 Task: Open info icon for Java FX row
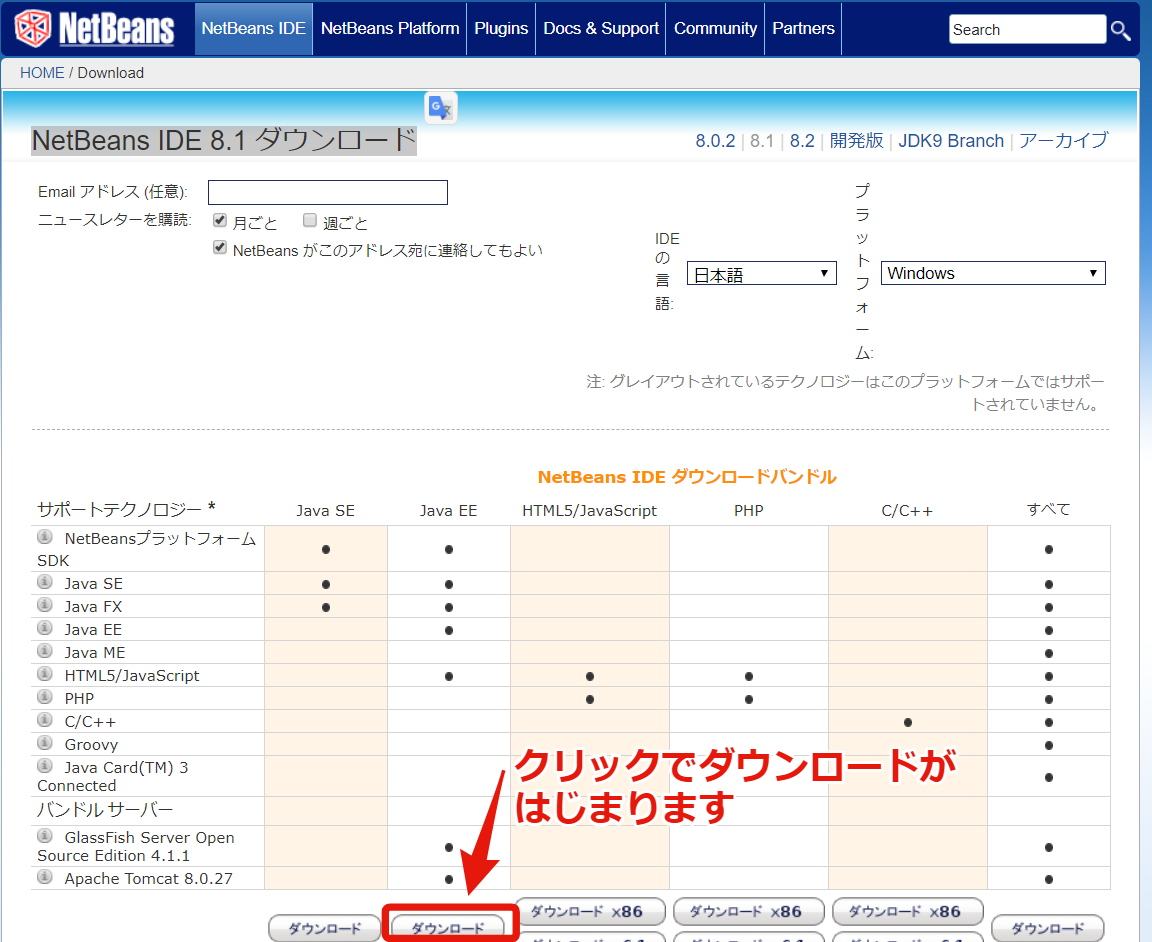[45, 605]
